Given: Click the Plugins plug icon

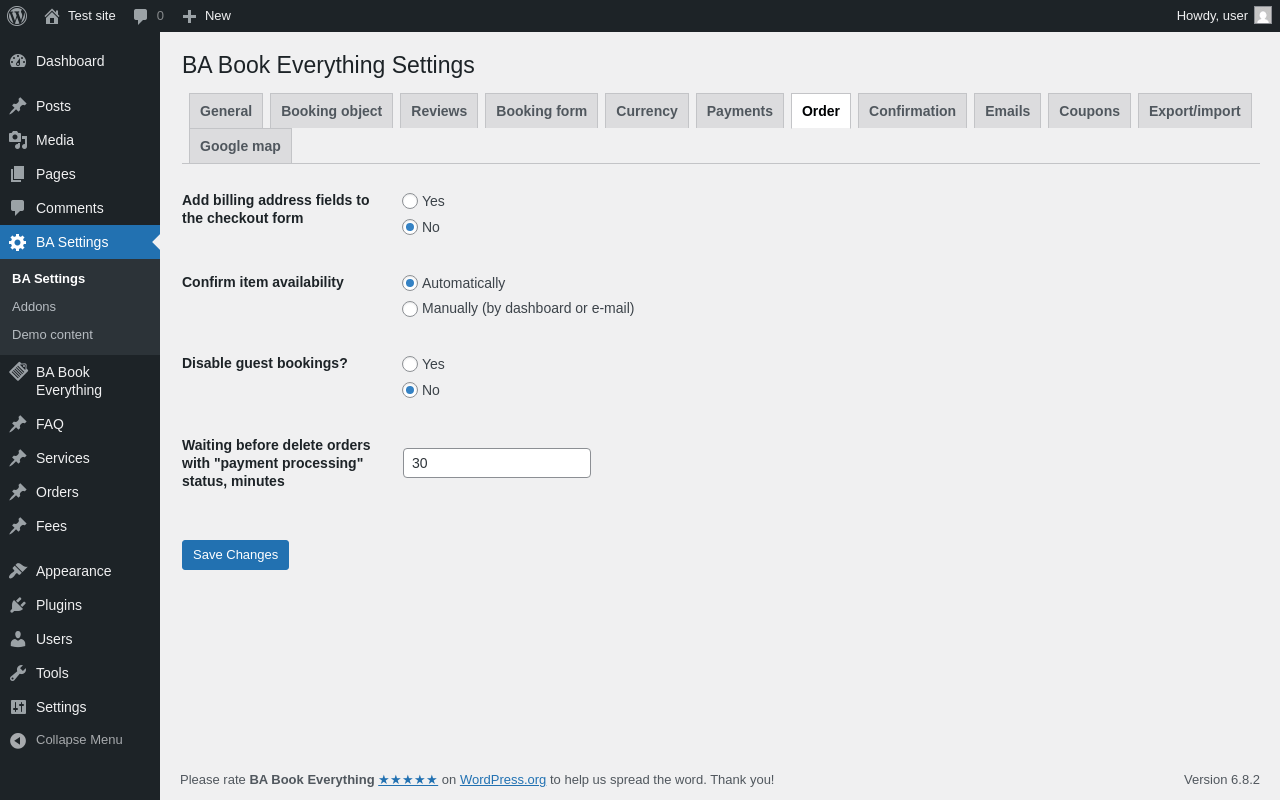Looking at the screenshot, I should pyautogui.click(x=18, y=605).
